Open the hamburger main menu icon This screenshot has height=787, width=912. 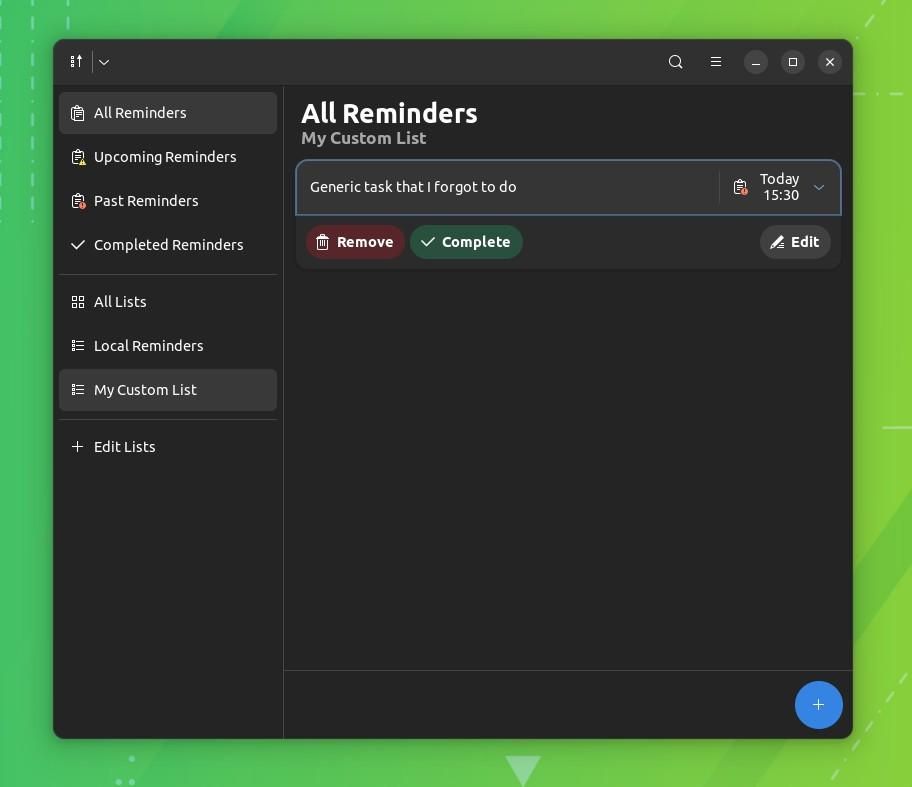click(x=716, y=61)
